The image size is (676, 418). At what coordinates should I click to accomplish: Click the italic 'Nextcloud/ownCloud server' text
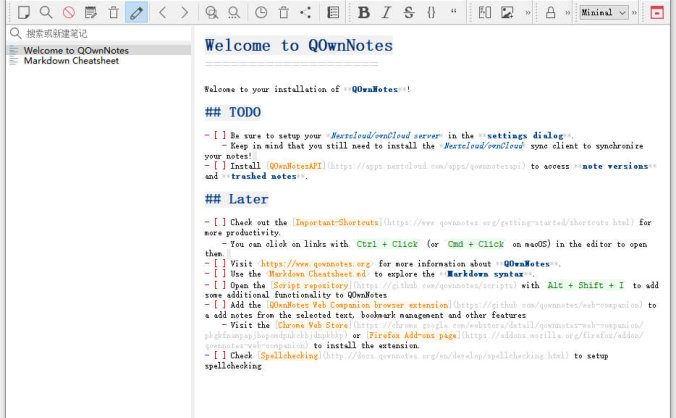pos(385,136)
